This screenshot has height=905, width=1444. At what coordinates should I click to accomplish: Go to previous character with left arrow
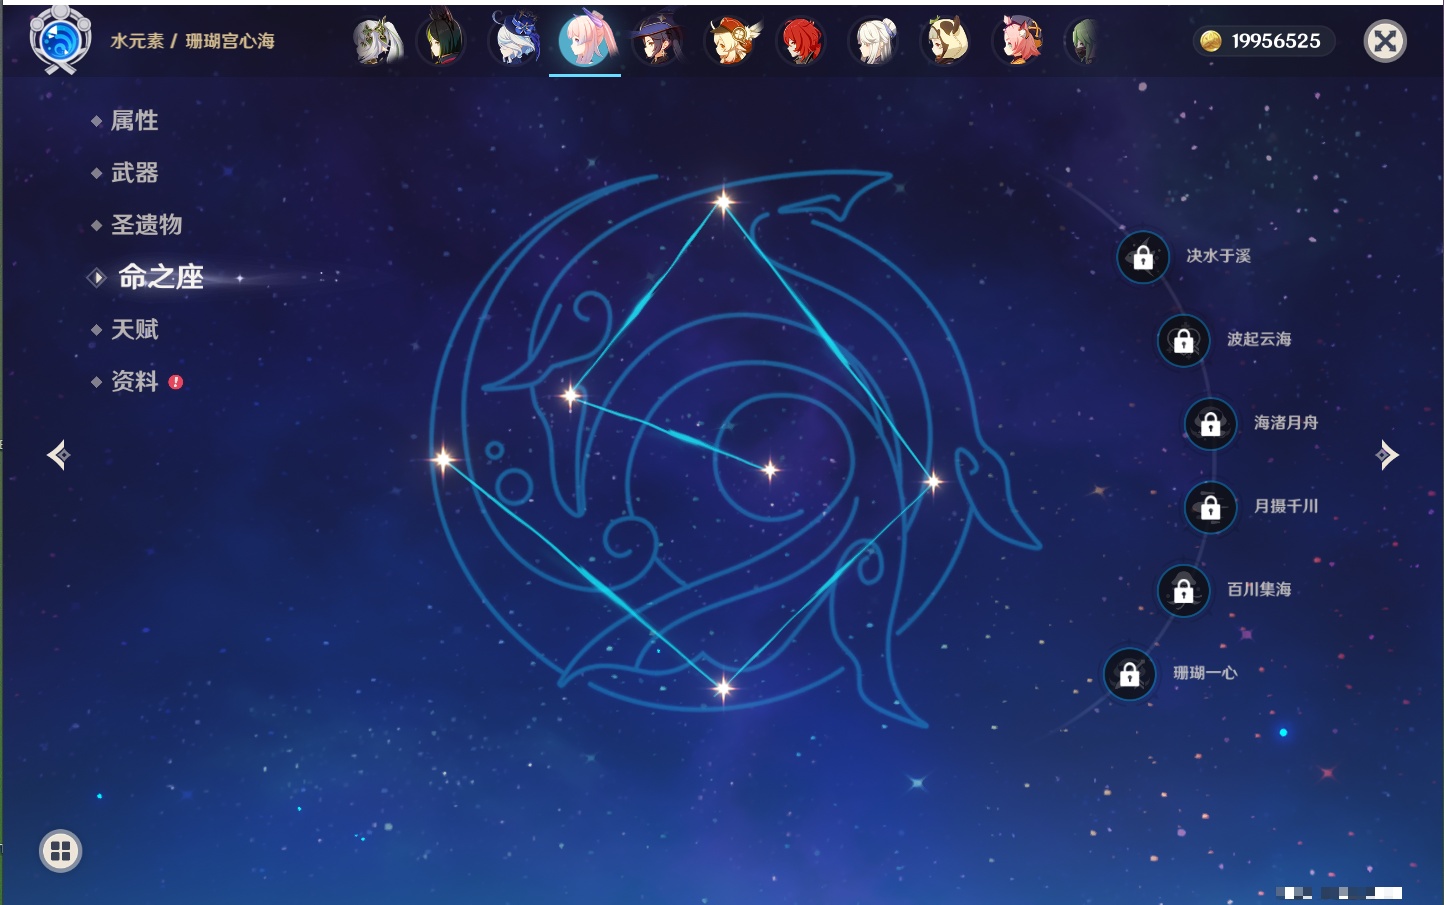(x=58, y=455)
